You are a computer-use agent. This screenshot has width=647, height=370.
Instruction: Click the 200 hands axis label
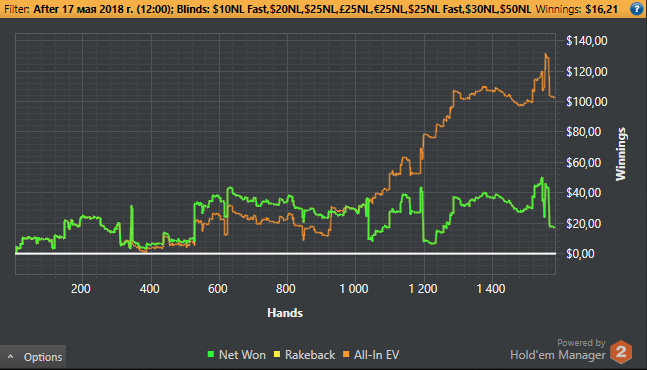point(80,289)
